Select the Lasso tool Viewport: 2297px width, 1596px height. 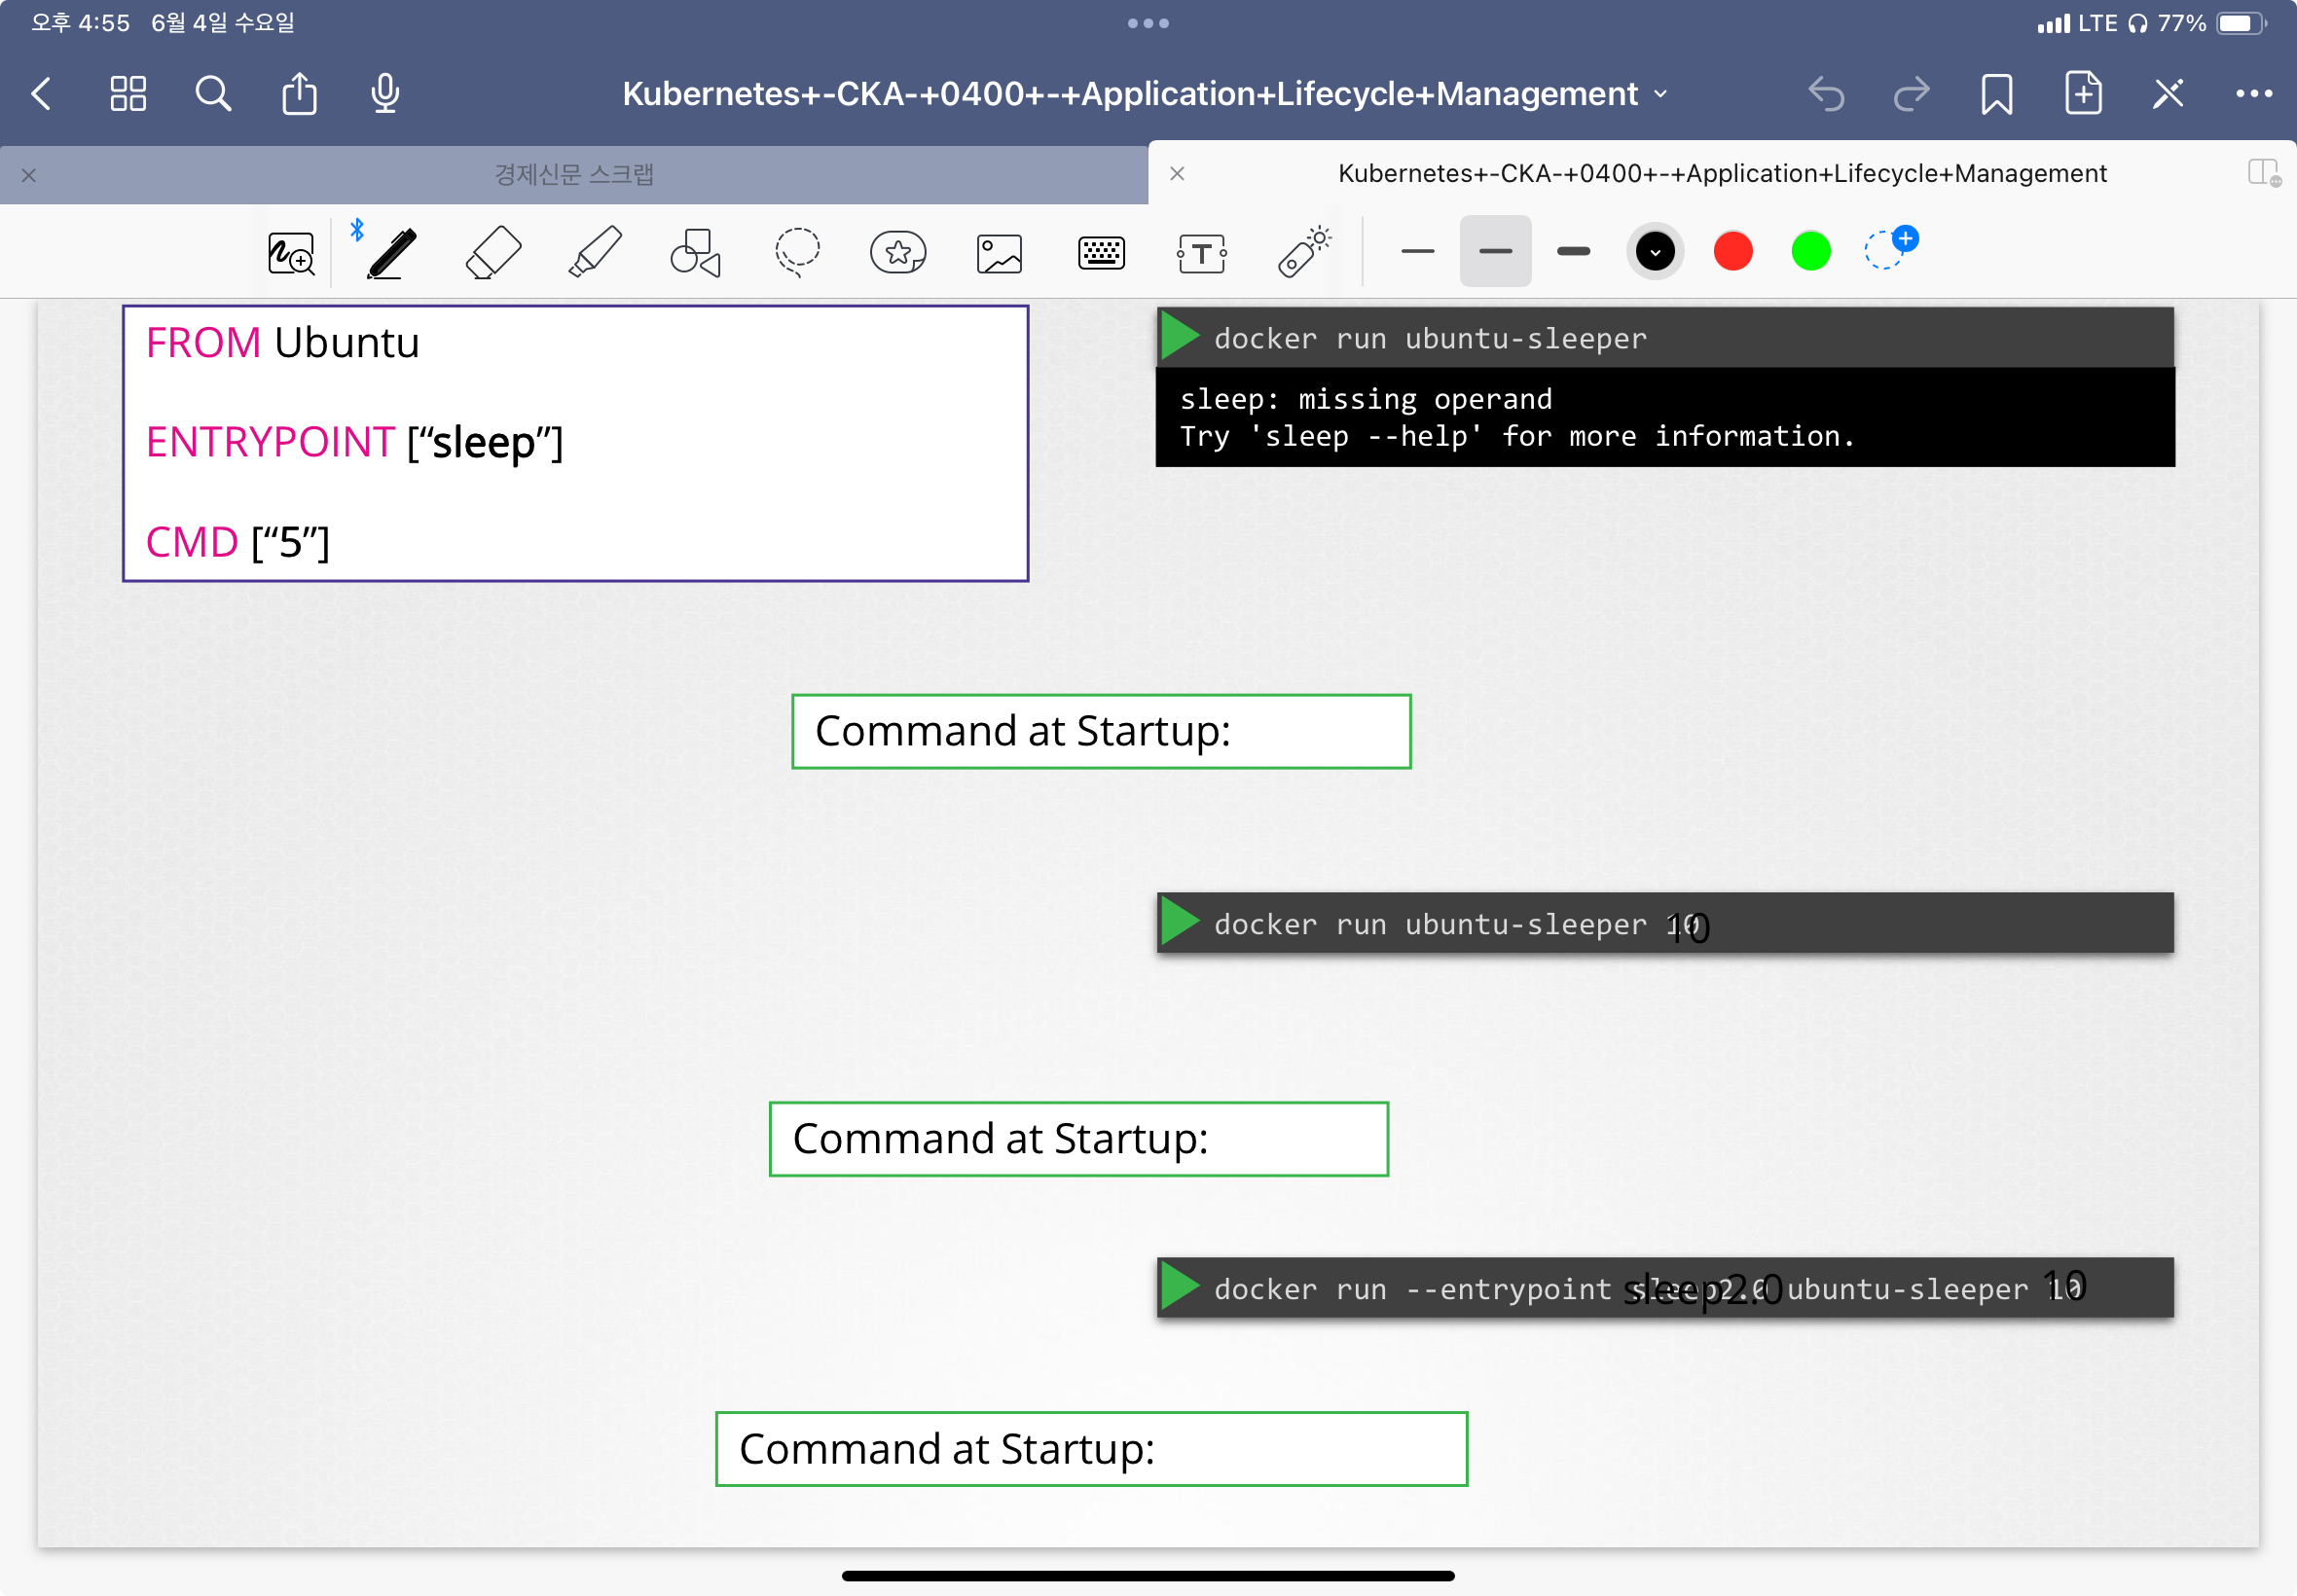click(x=797, y=252)
